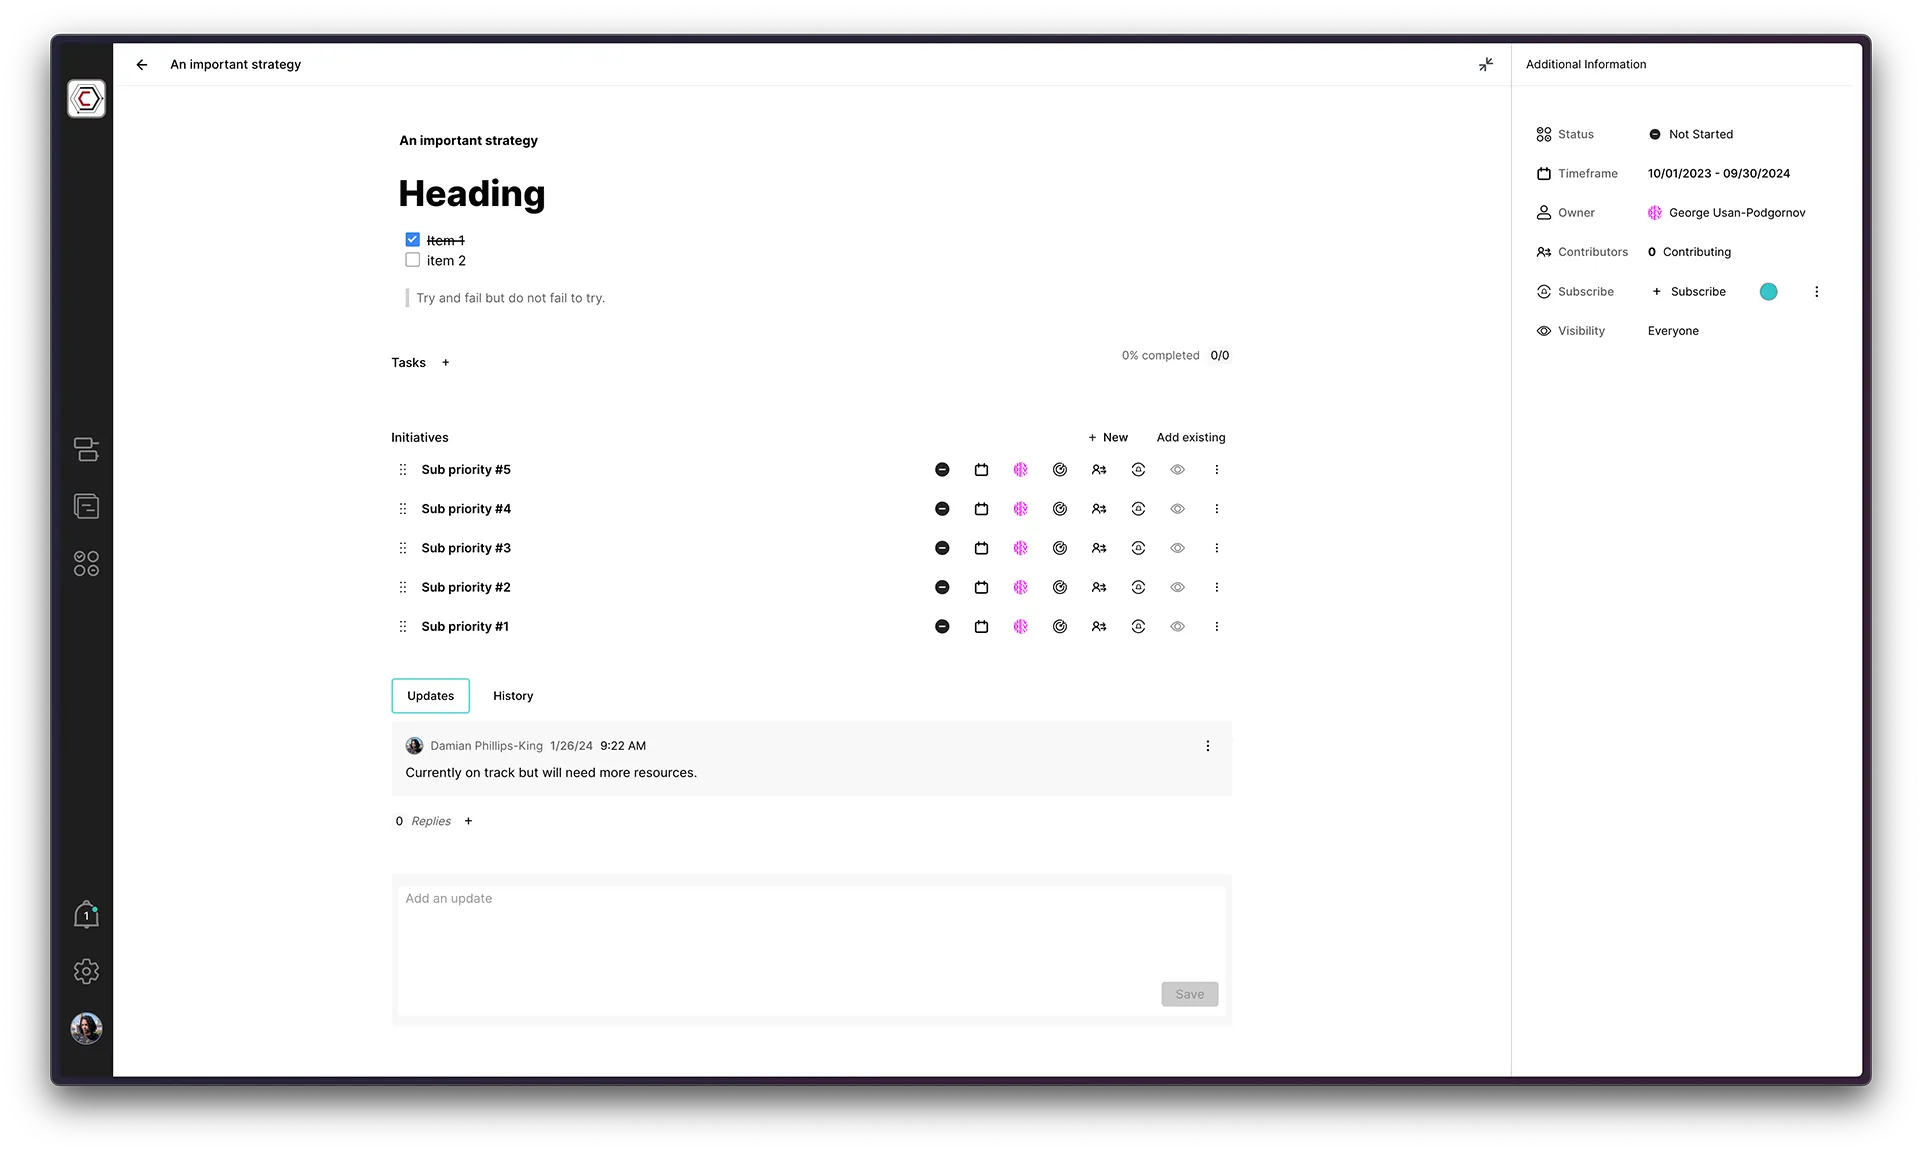Click the visibility/eye icon on Sub priority #3
The height and width of the screenshot is (1151, 1920).
(x=1178, y=547)
